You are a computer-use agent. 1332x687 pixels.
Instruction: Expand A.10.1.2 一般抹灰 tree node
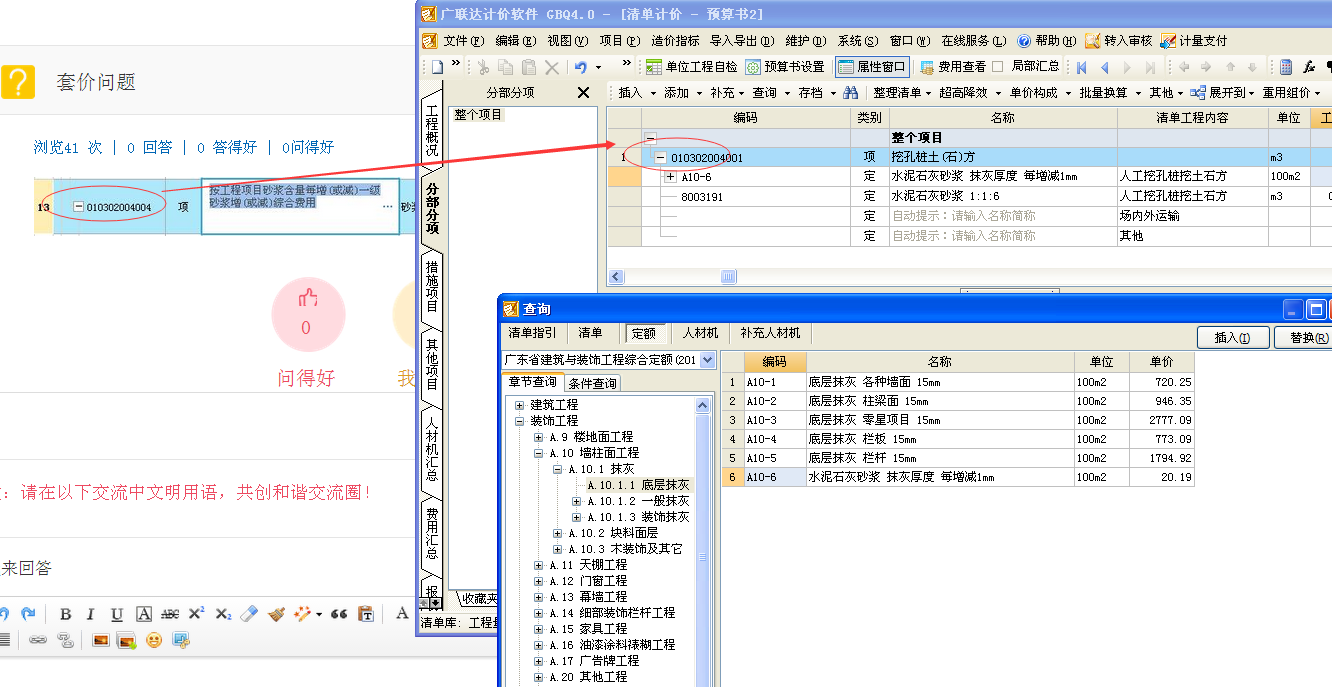pos(577,501)
